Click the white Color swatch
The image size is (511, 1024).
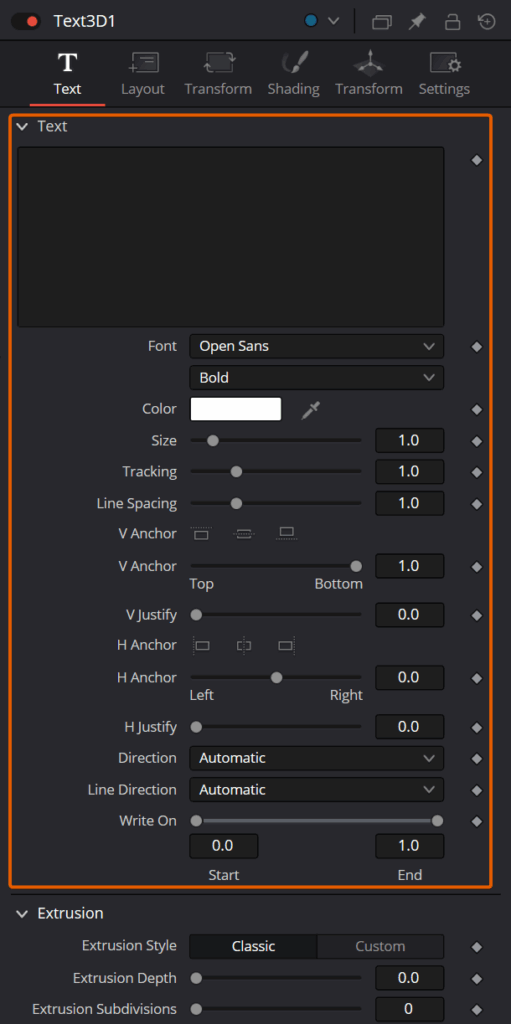(236, 409)
